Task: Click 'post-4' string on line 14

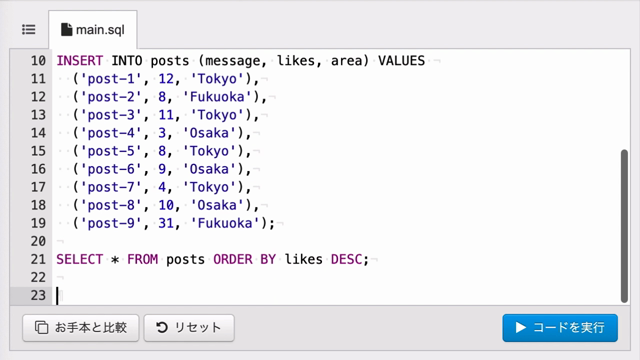Action: point(111,133)
